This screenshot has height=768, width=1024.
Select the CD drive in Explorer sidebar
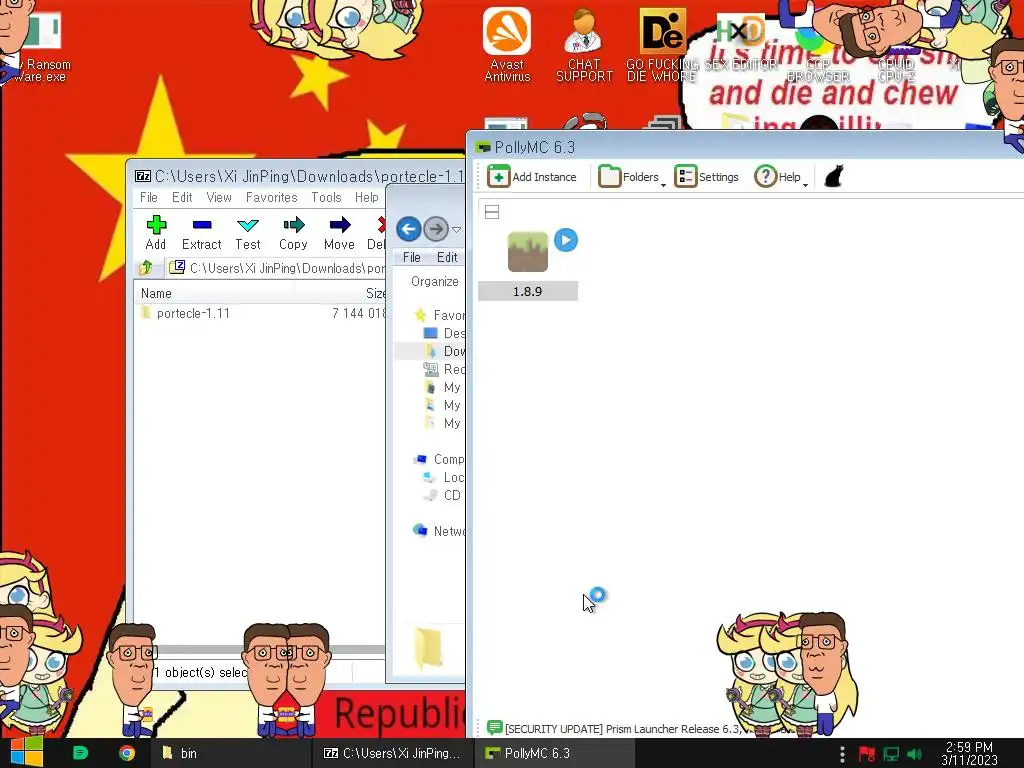coord(444,495)
